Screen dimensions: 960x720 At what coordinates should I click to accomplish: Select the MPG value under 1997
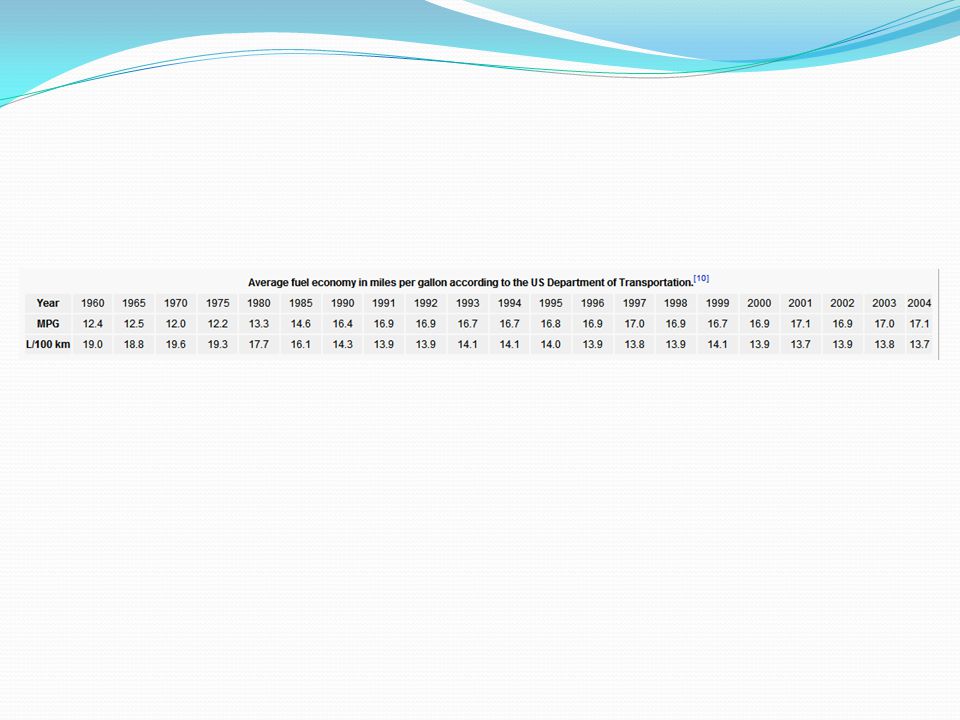pos(634,324)
